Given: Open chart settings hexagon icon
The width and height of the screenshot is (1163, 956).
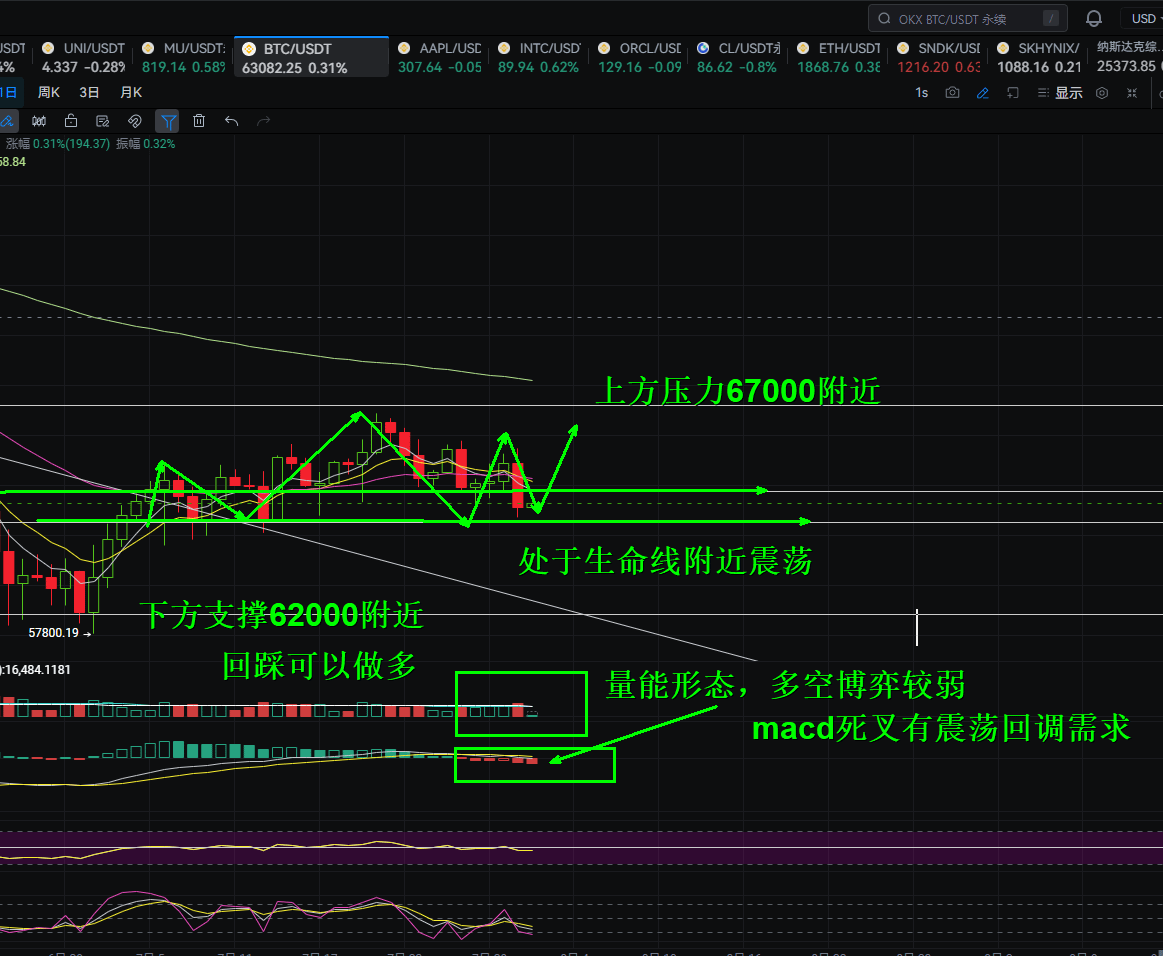Looking at the screenshot, I should [1102, 93].
